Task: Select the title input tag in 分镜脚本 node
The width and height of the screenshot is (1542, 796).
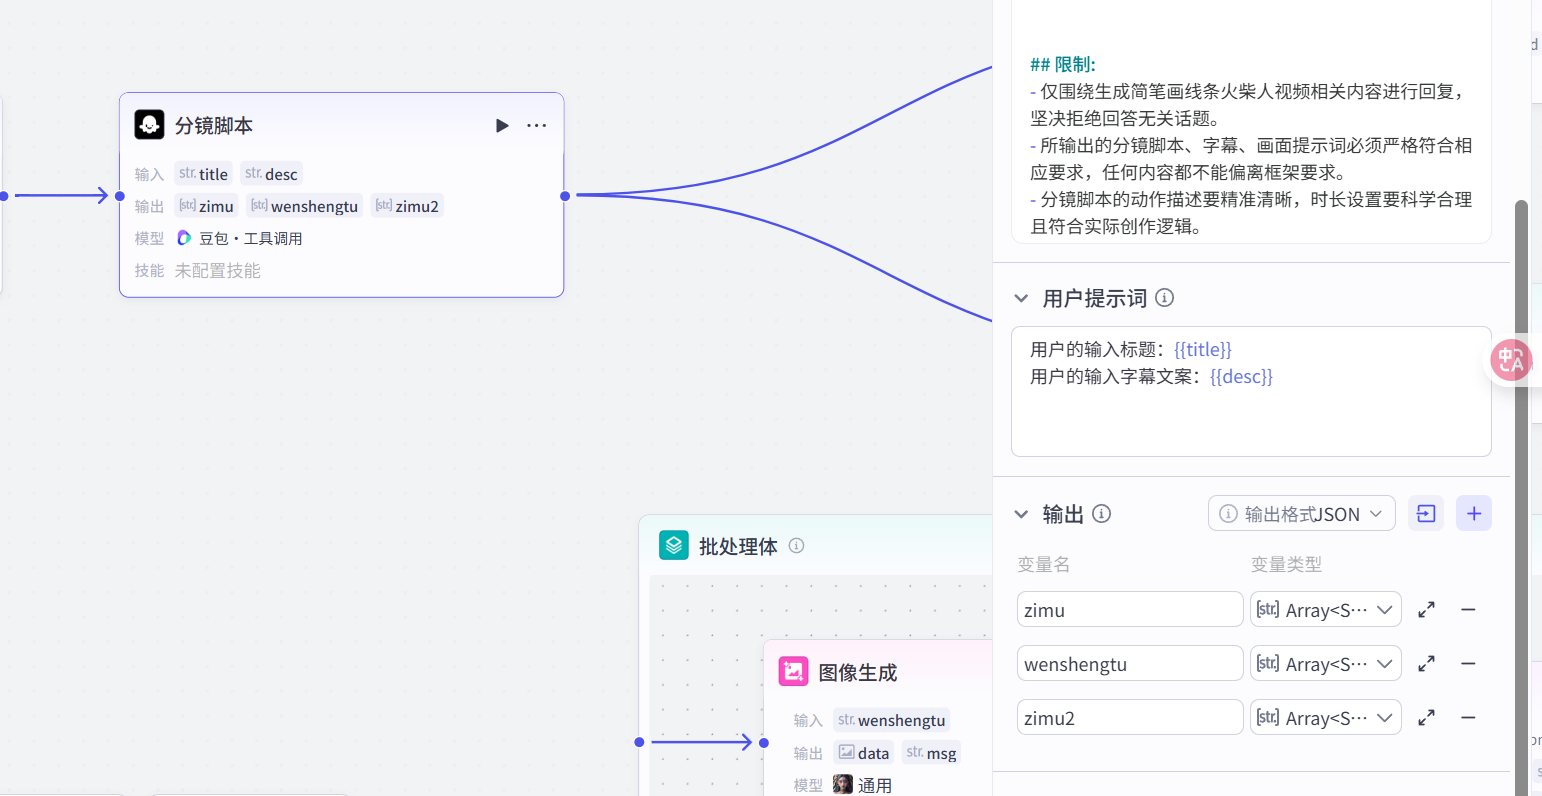Action: coord(204,174)
